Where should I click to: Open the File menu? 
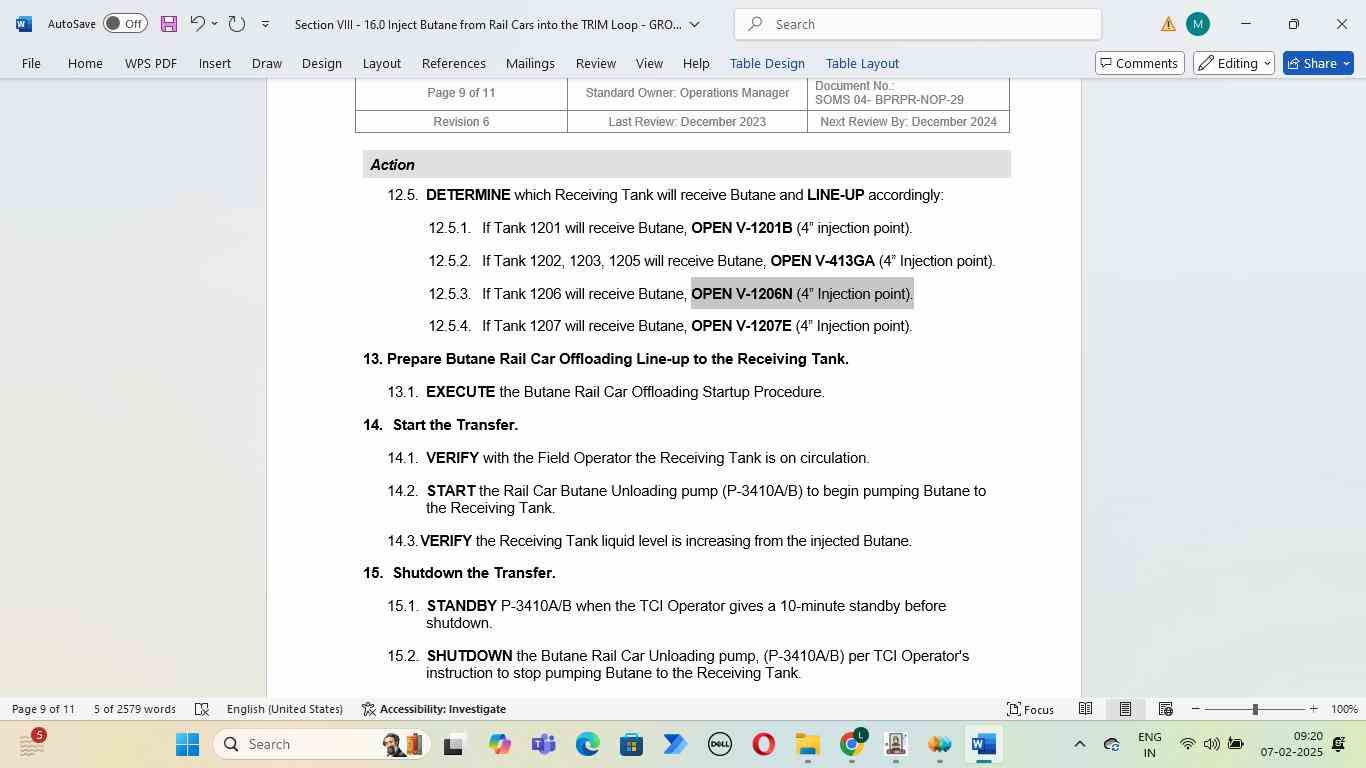click(31, 63)
